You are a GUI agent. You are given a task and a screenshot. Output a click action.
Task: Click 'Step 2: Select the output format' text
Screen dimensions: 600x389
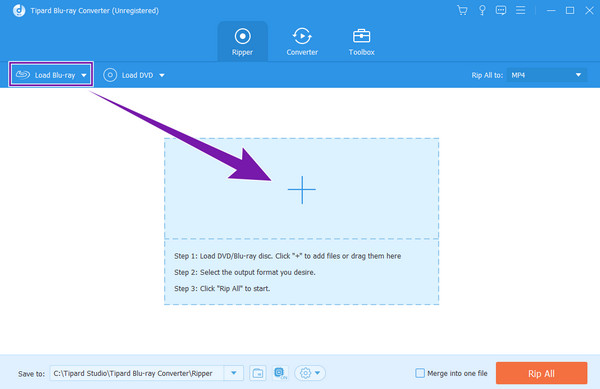tap(245, 272)
